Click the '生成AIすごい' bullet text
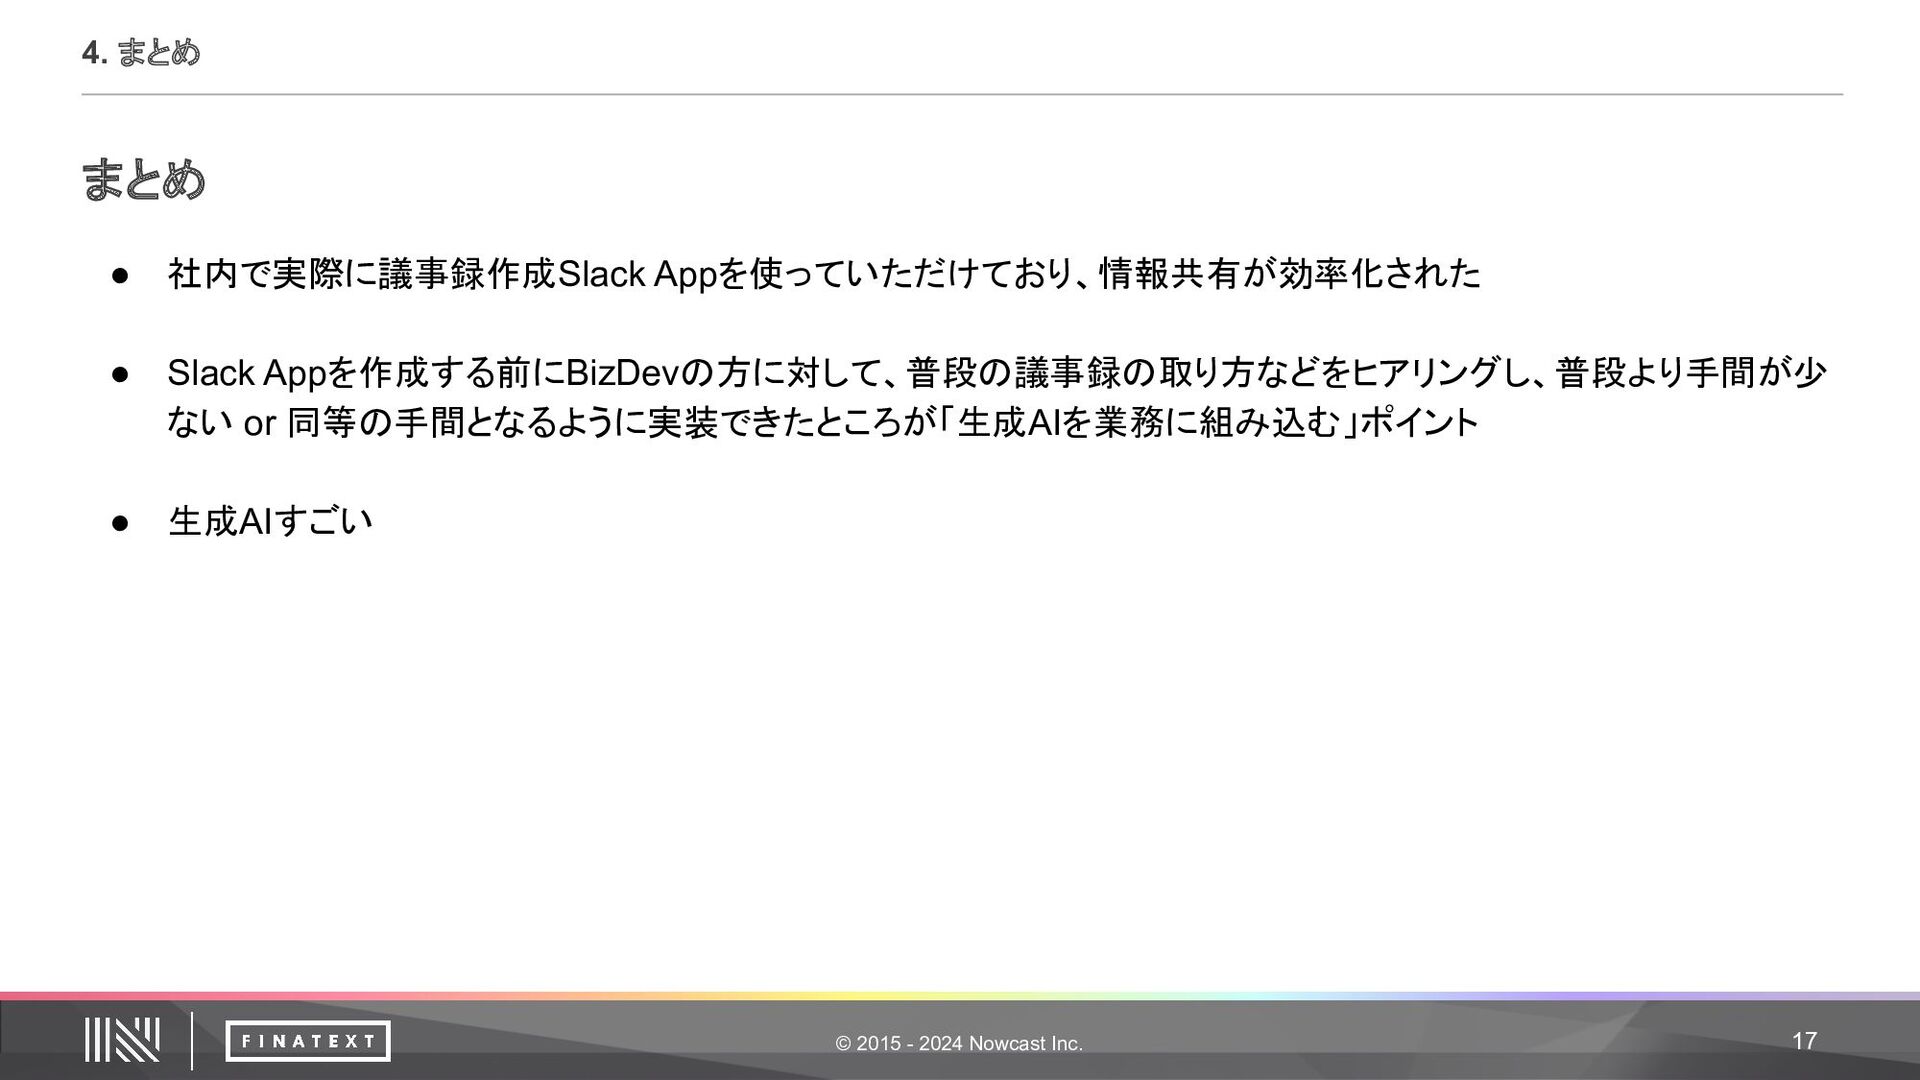The width and height of the screenshot is (1920, 1080). point(270,522)
